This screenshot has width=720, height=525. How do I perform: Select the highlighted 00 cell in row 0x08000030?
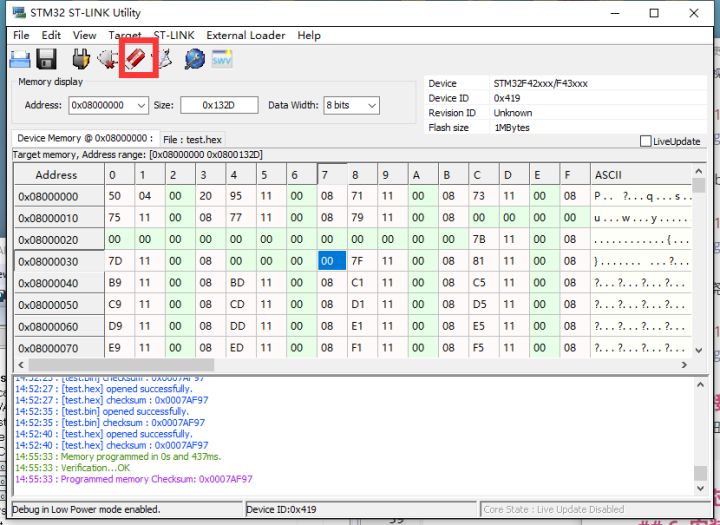coord(332,261)
